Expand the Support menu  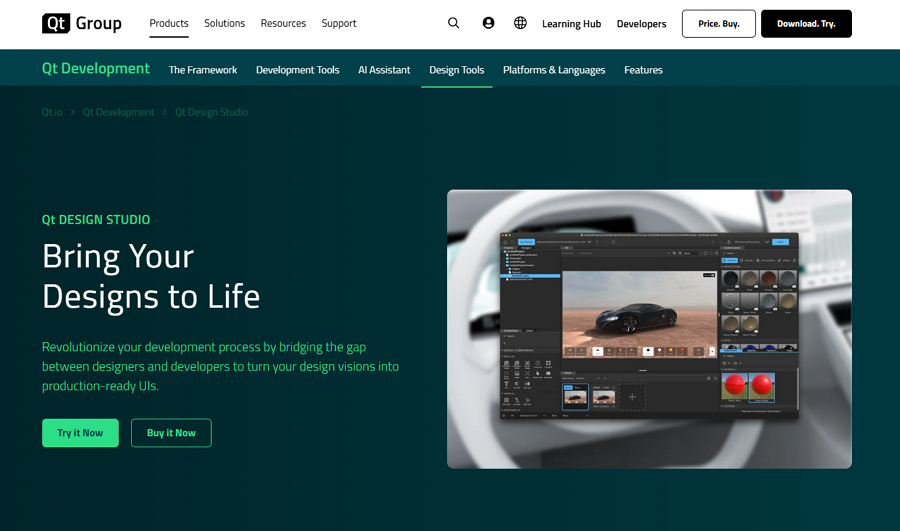(339, 23)
